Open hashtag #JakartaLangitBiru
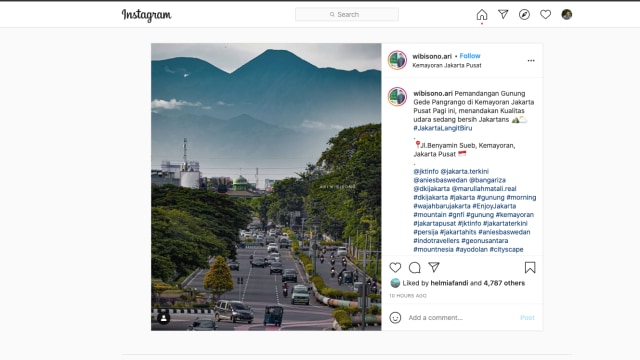640x360 pixels. click(443, 128)
